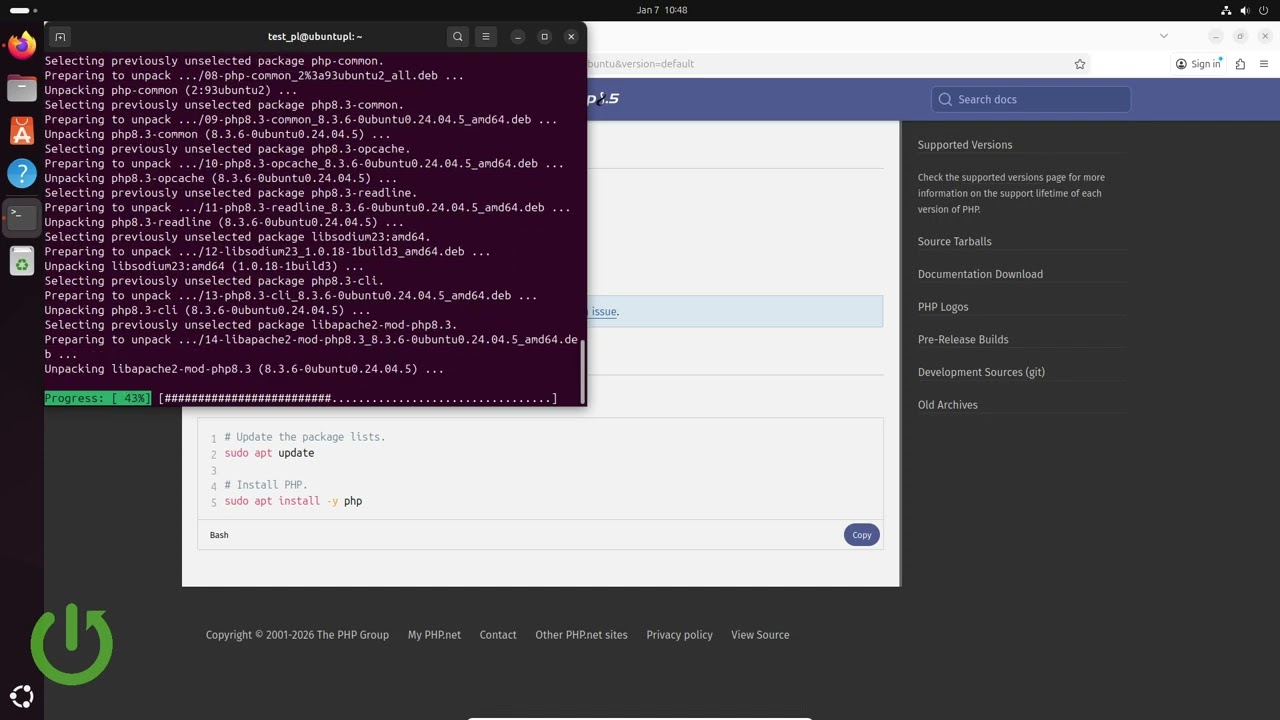Click the PHP 8.5 logo in the header
Viewport: 1280px width, 720px height.
[x=603, y=98]
